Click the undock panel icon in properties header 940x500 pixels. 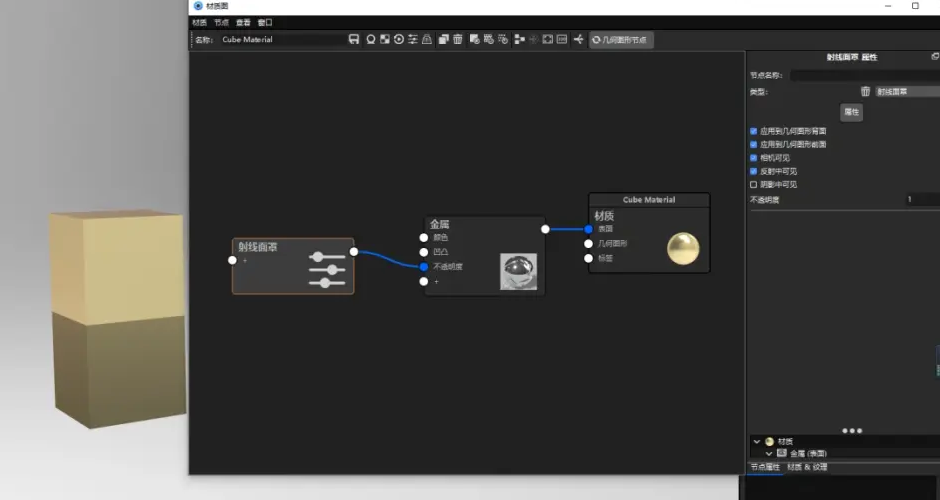[935, 56]
